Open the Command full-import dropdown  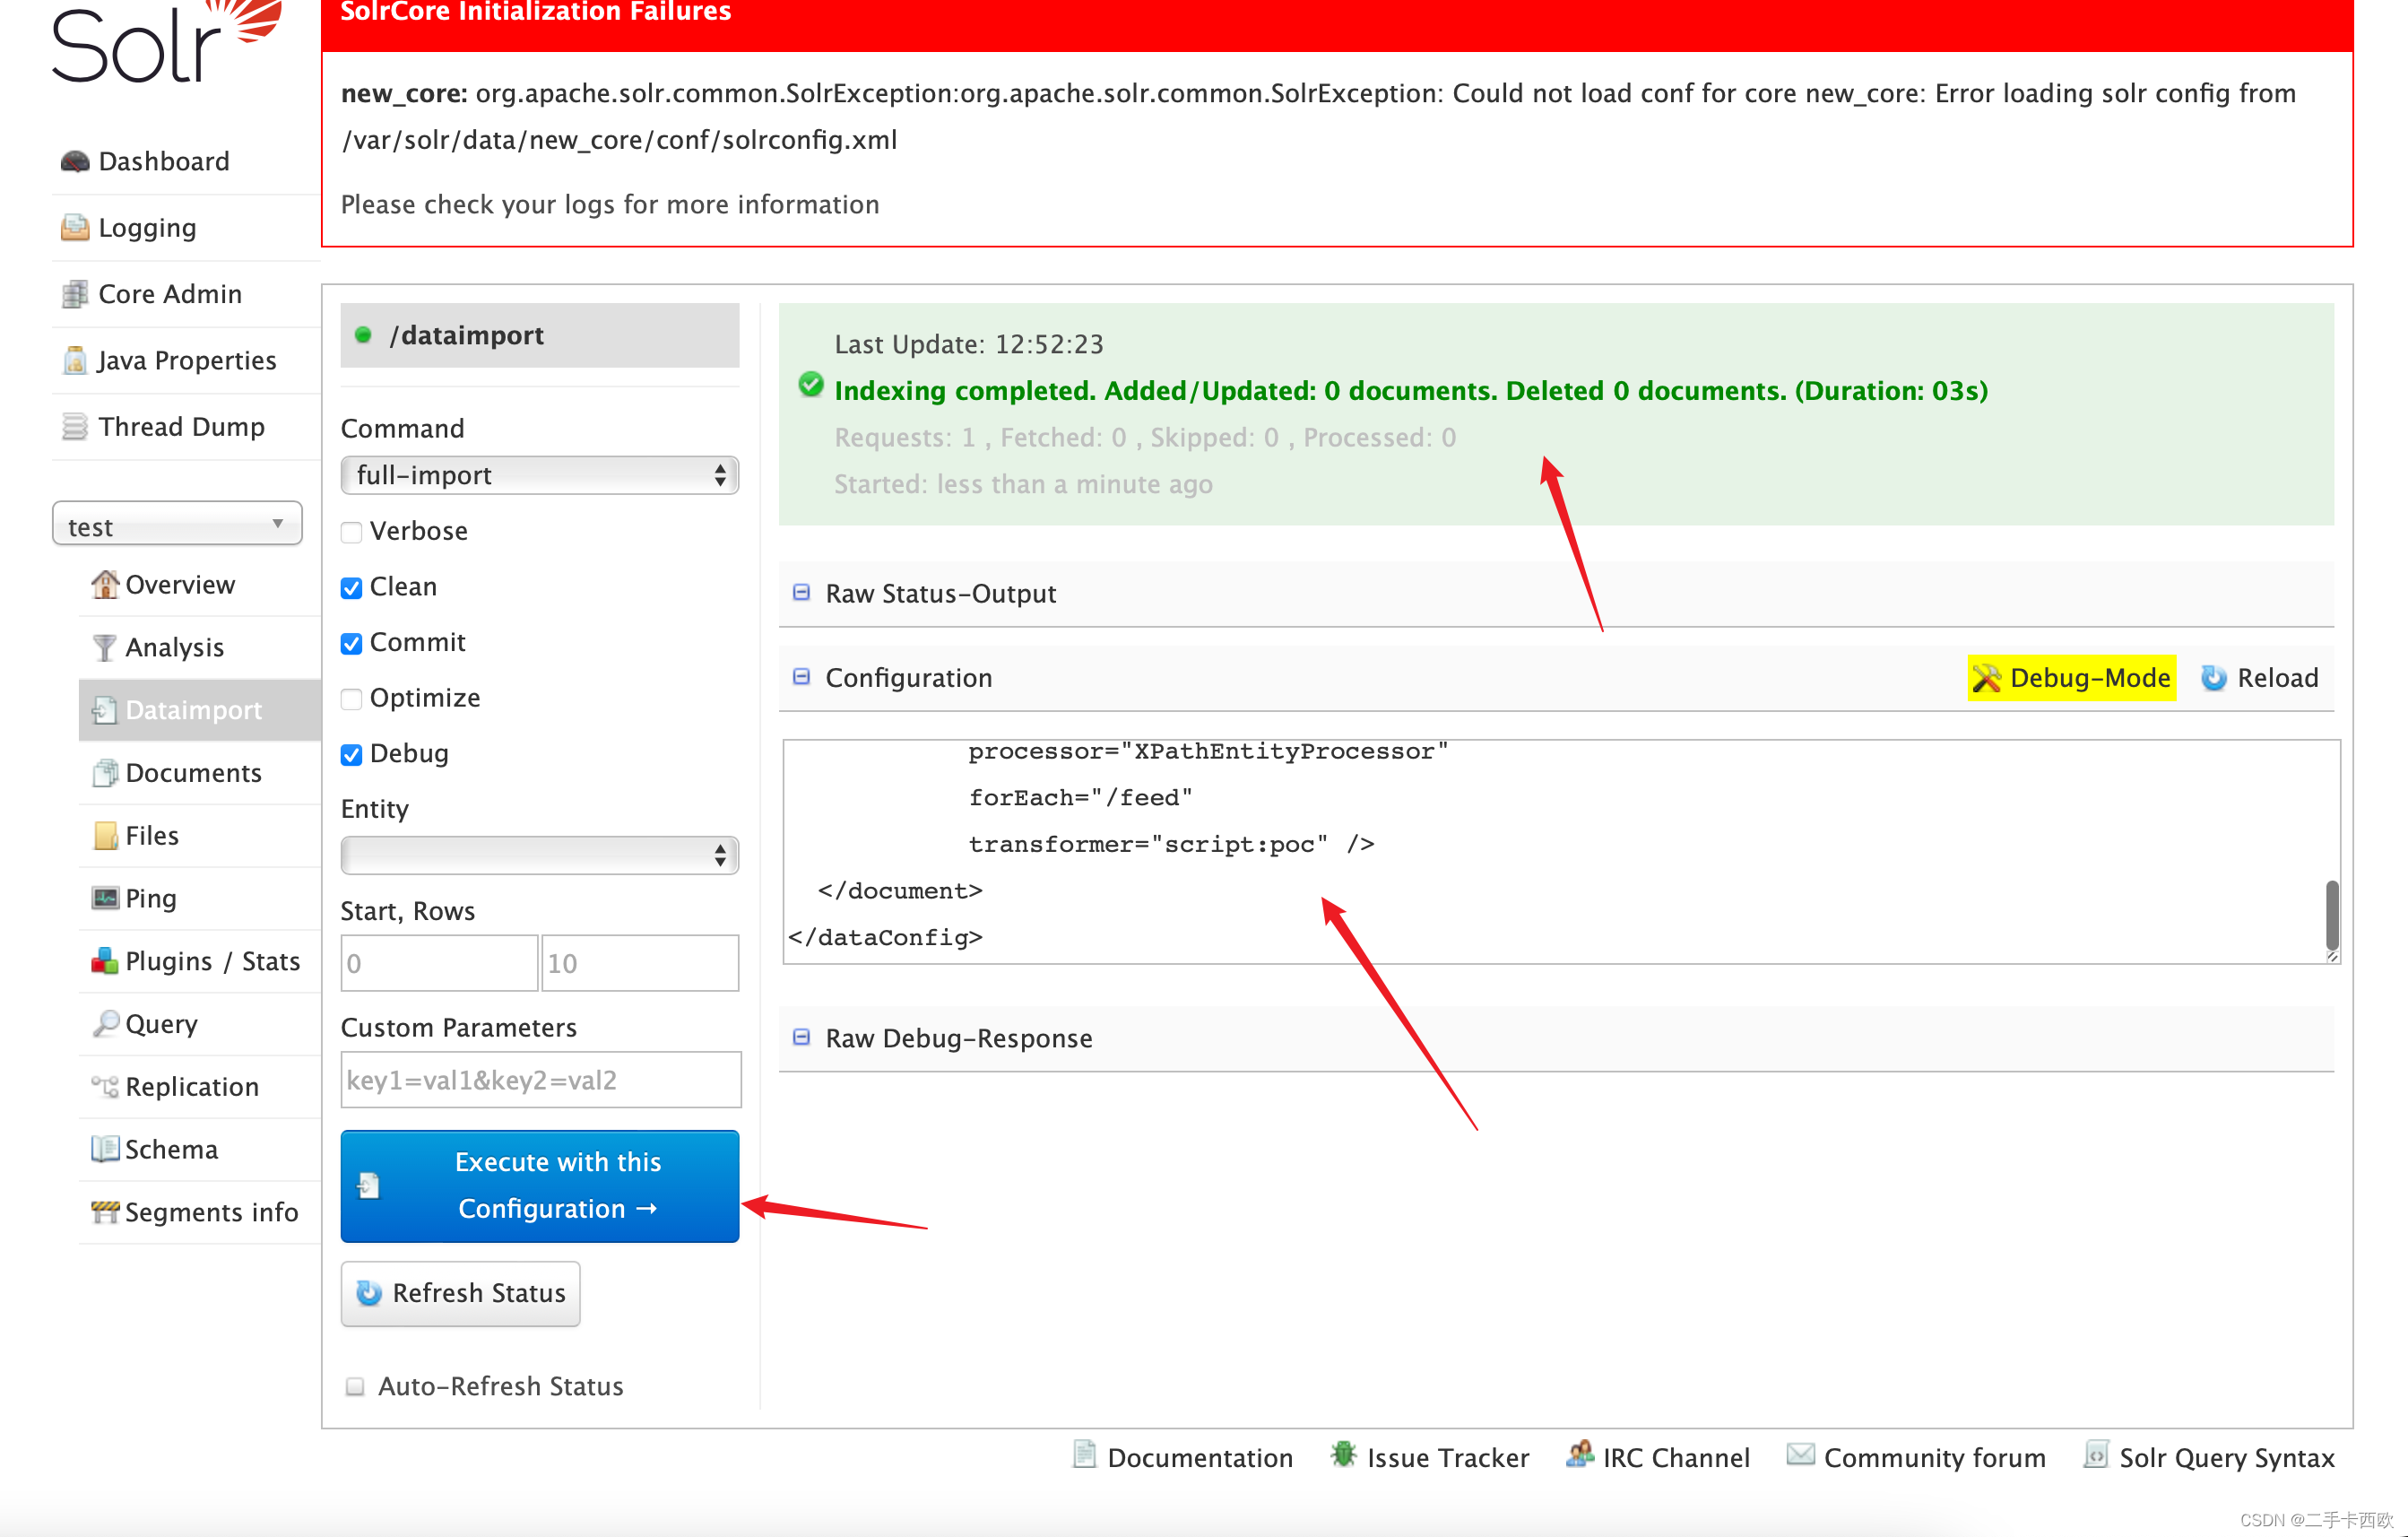tap(540, 475)
